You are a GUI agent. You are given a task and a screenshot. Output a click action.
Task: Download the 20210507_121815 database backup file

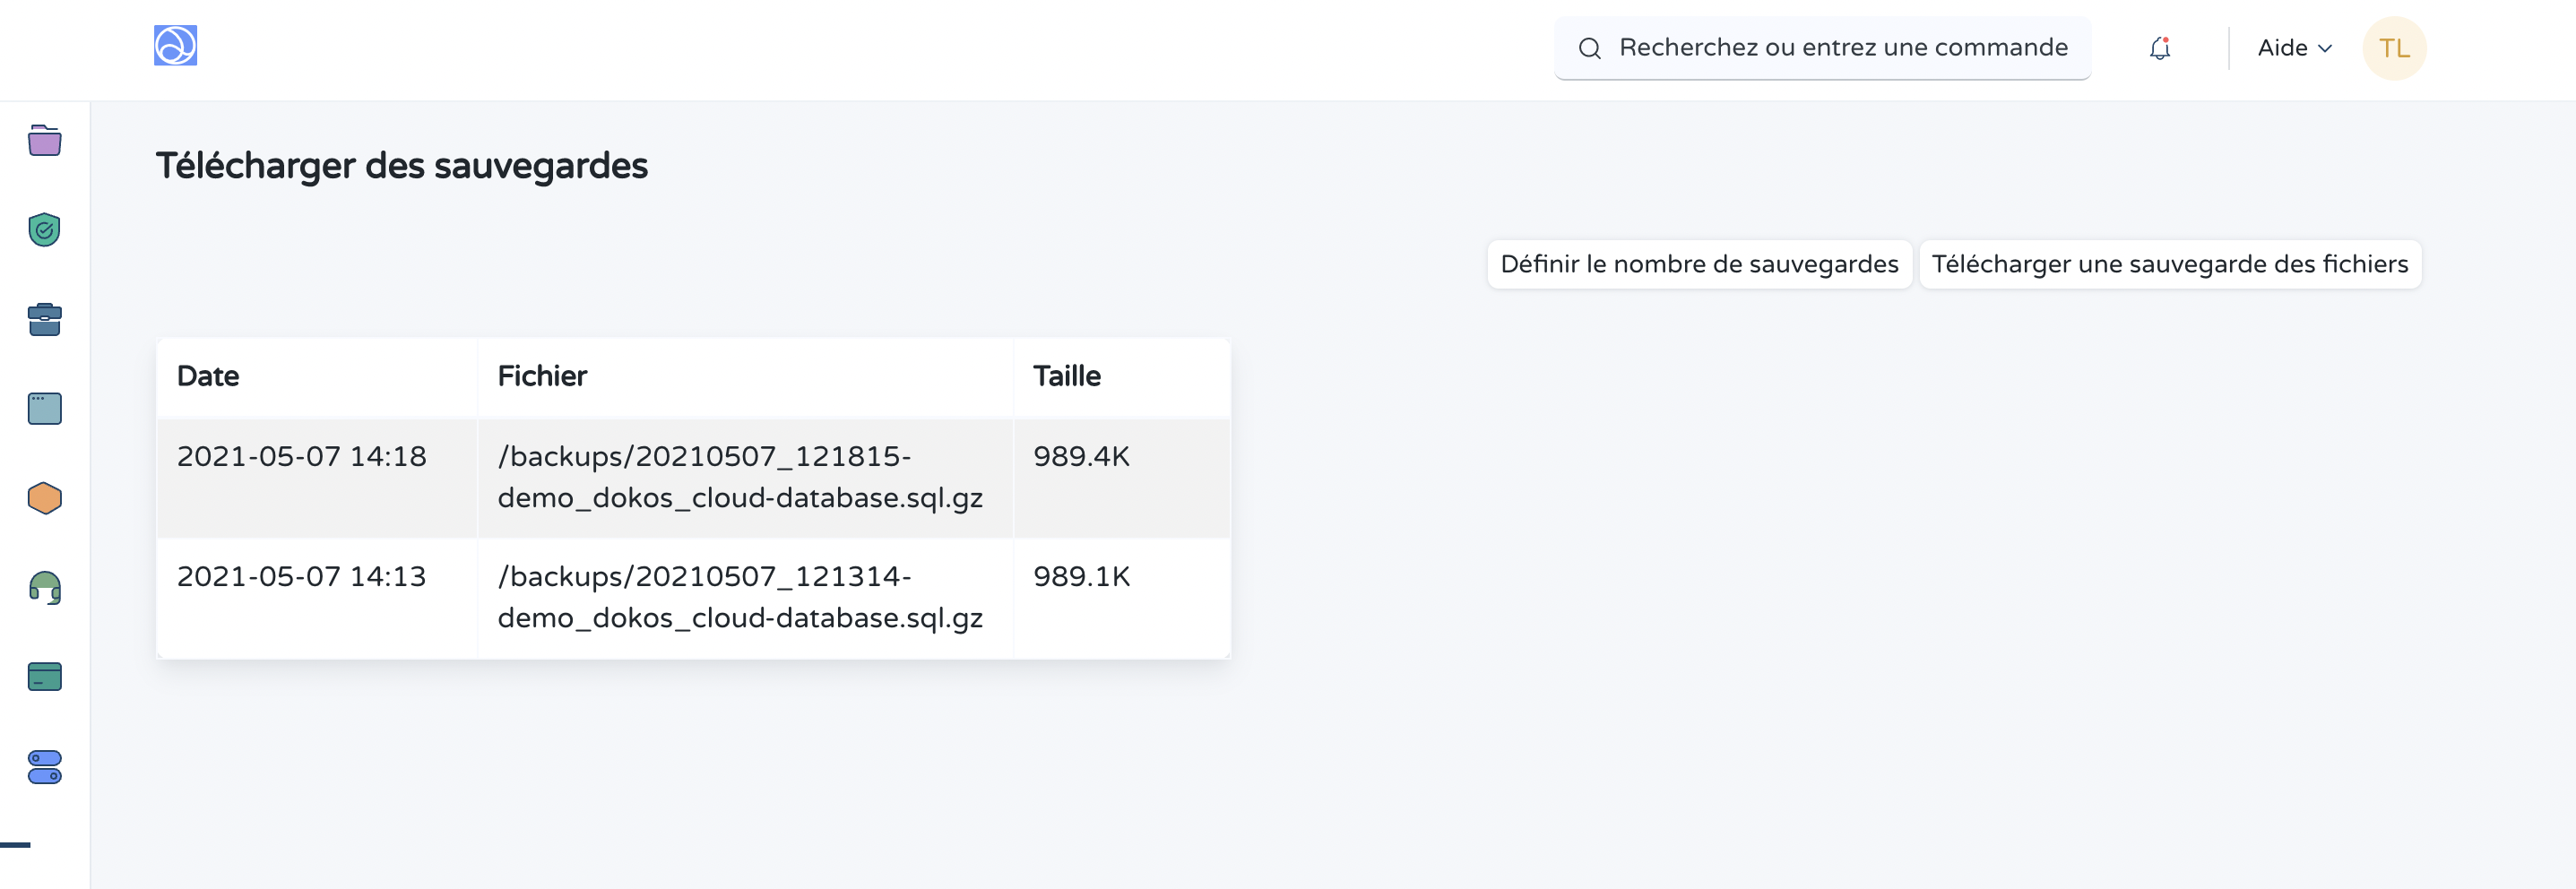click(x=739, y=477)
